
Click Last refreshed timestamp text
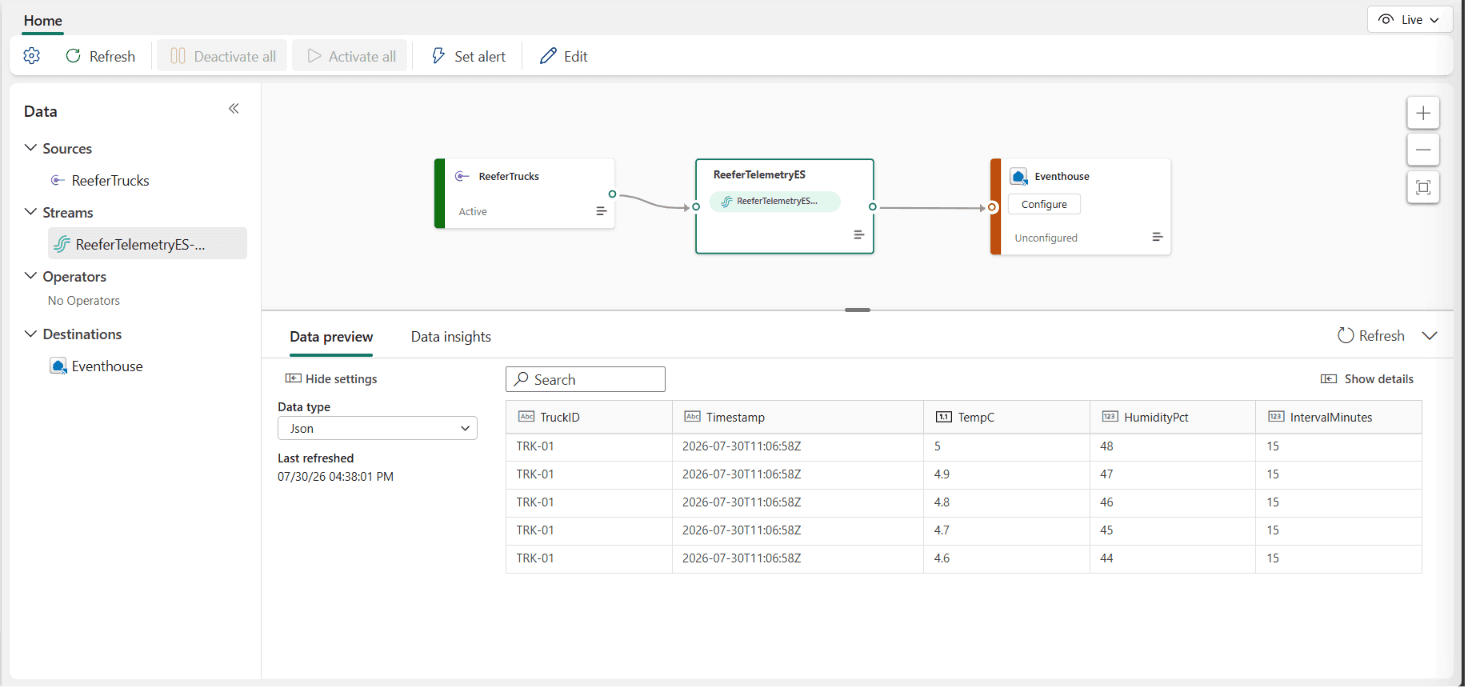[x=335, y=477]
